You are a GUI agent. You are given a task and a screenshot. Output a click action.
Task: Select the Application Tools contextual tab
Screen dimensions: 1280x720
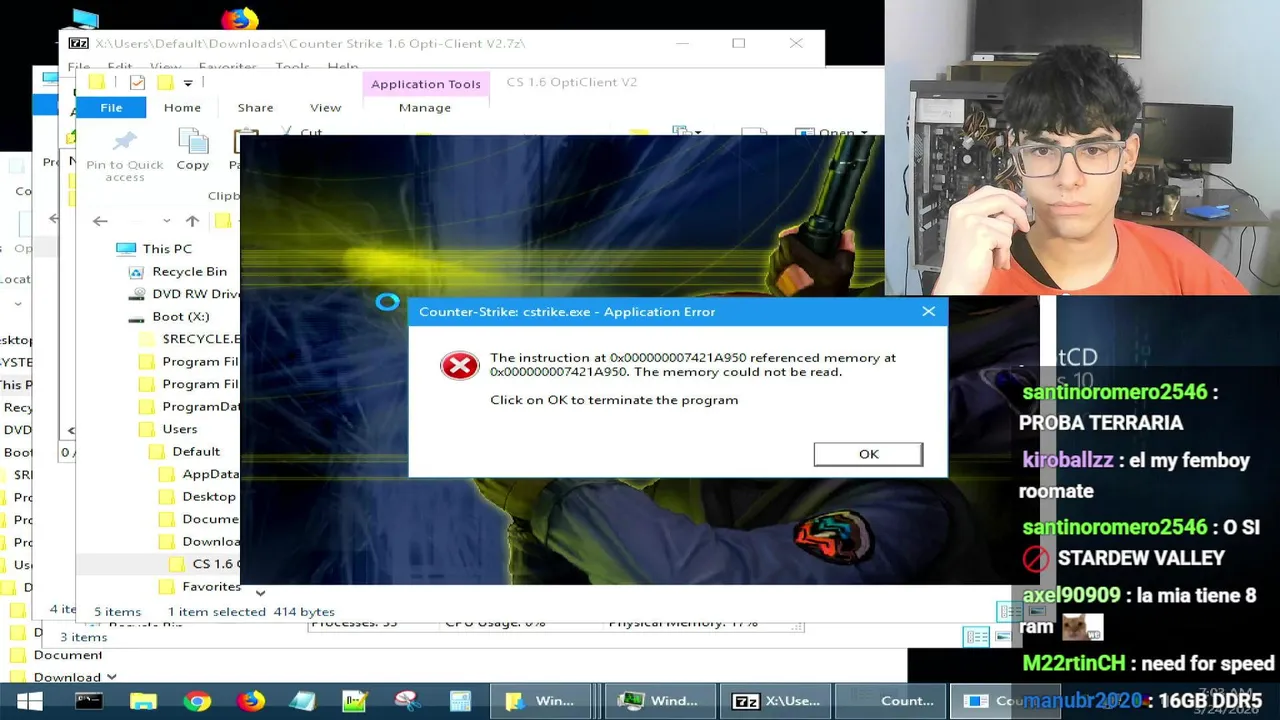426,84
